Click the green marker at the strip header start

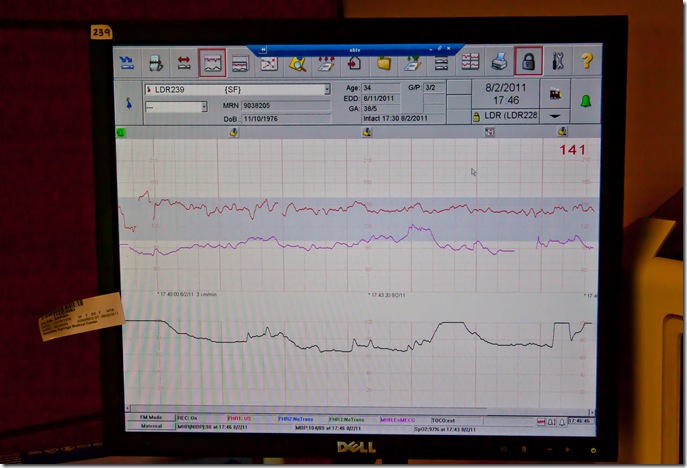click(120, 132)
